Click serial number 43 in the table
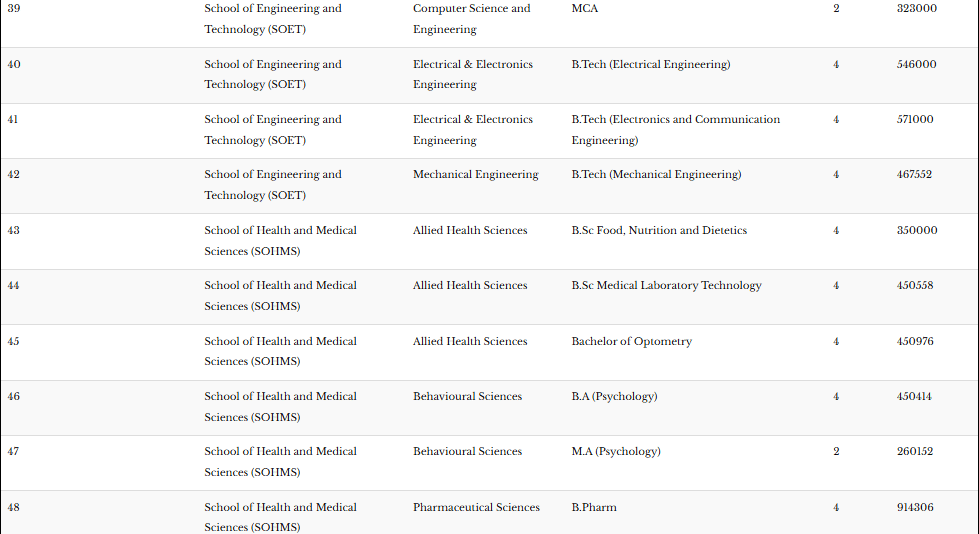979x534 pixels. [x=14, y=231]
